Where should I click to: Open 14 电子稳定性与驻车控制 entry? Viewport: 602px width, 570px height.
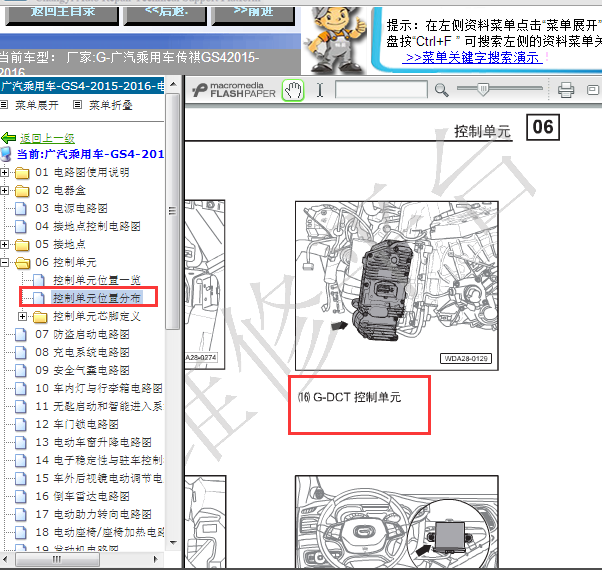tap(99, 460)
